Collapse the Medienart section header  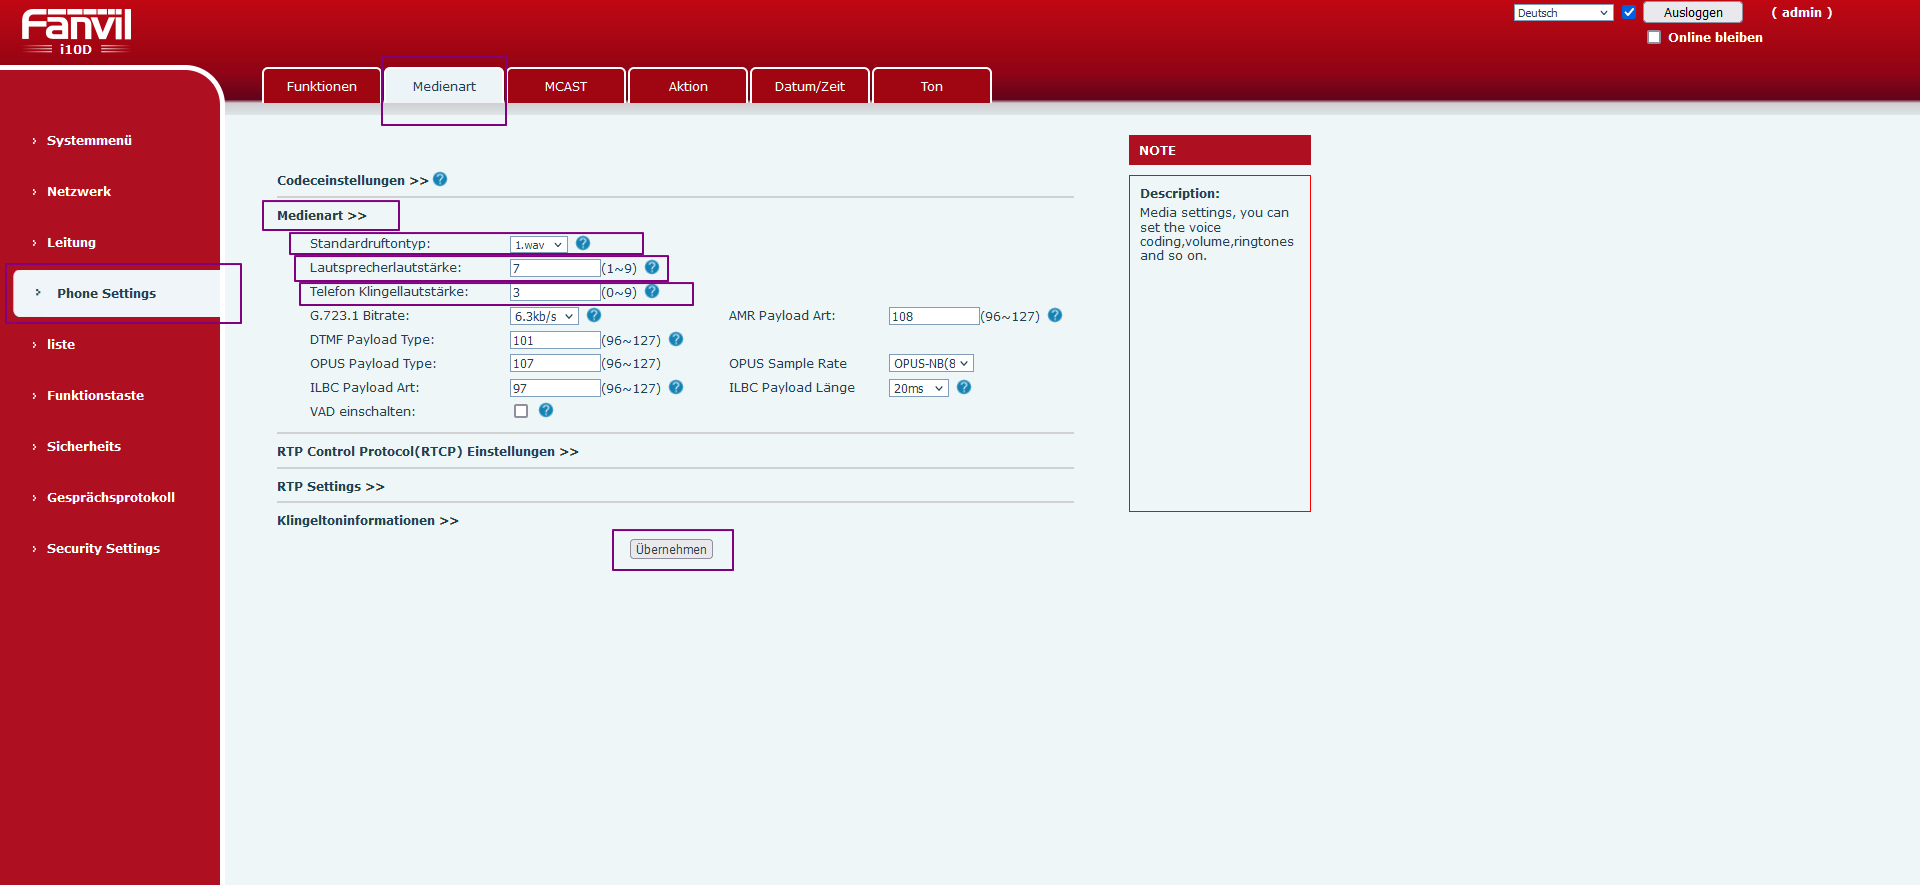click(x=322, y=216)
